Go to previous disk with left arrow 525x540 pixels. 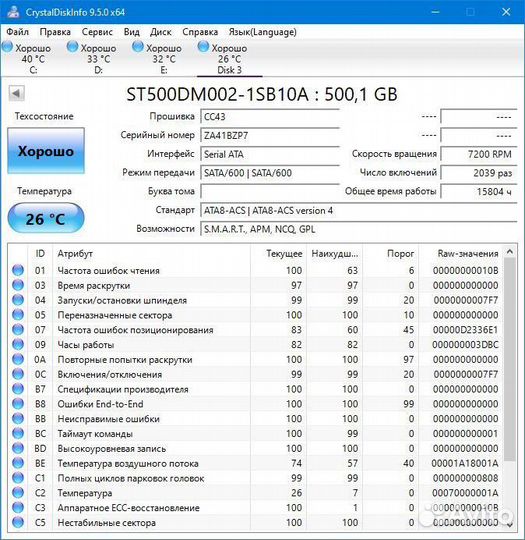[x=16, y=93]
